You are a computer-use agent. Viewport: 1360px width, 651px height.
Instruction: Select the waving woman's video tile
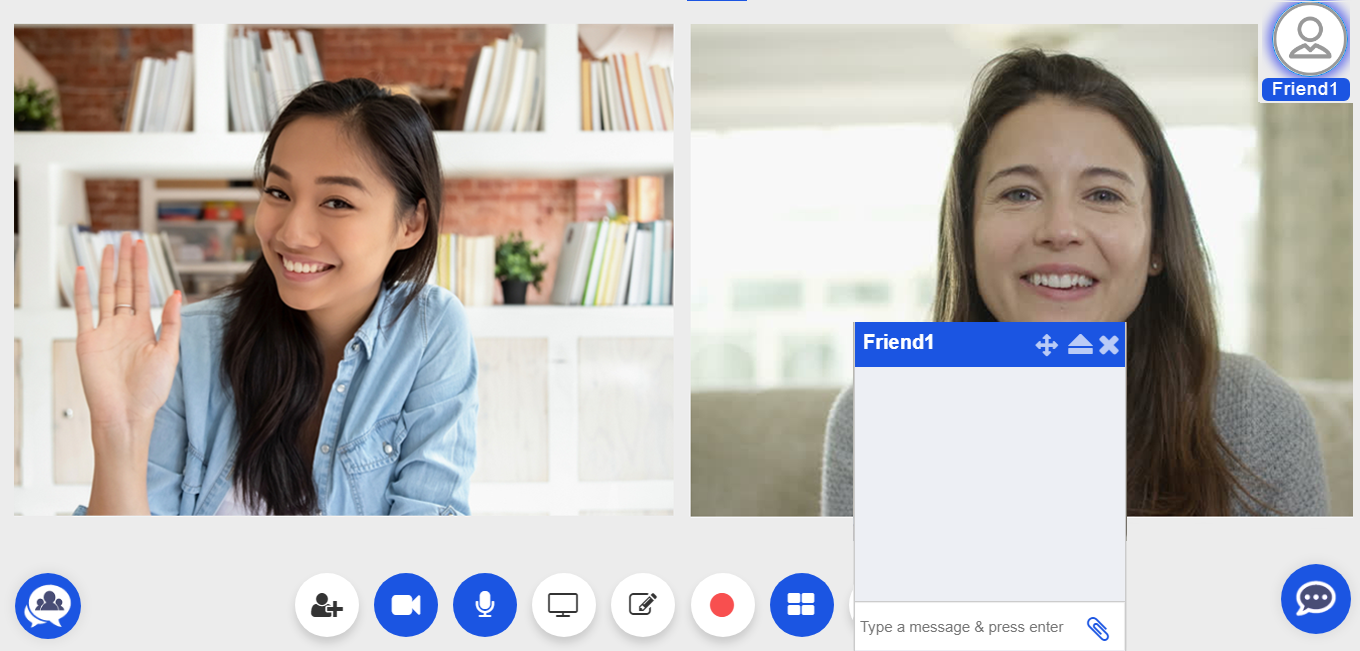click(x=343, y=270)
